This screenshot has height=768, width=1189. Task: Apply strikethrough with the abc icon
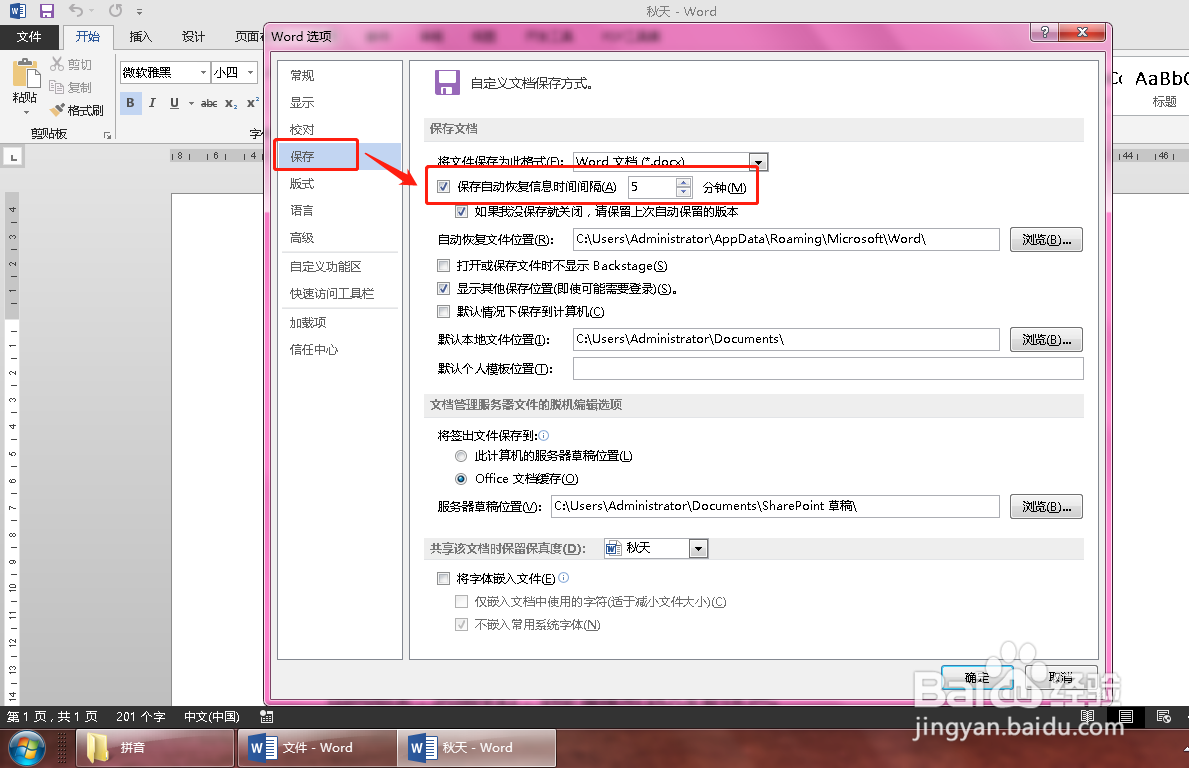209,103
